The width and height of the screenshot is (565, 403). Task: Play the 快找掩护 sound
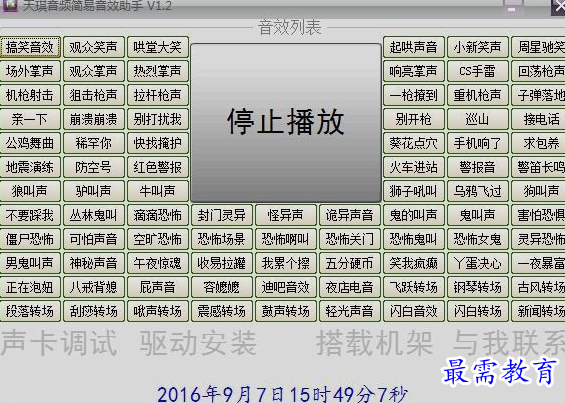[158, 143]
